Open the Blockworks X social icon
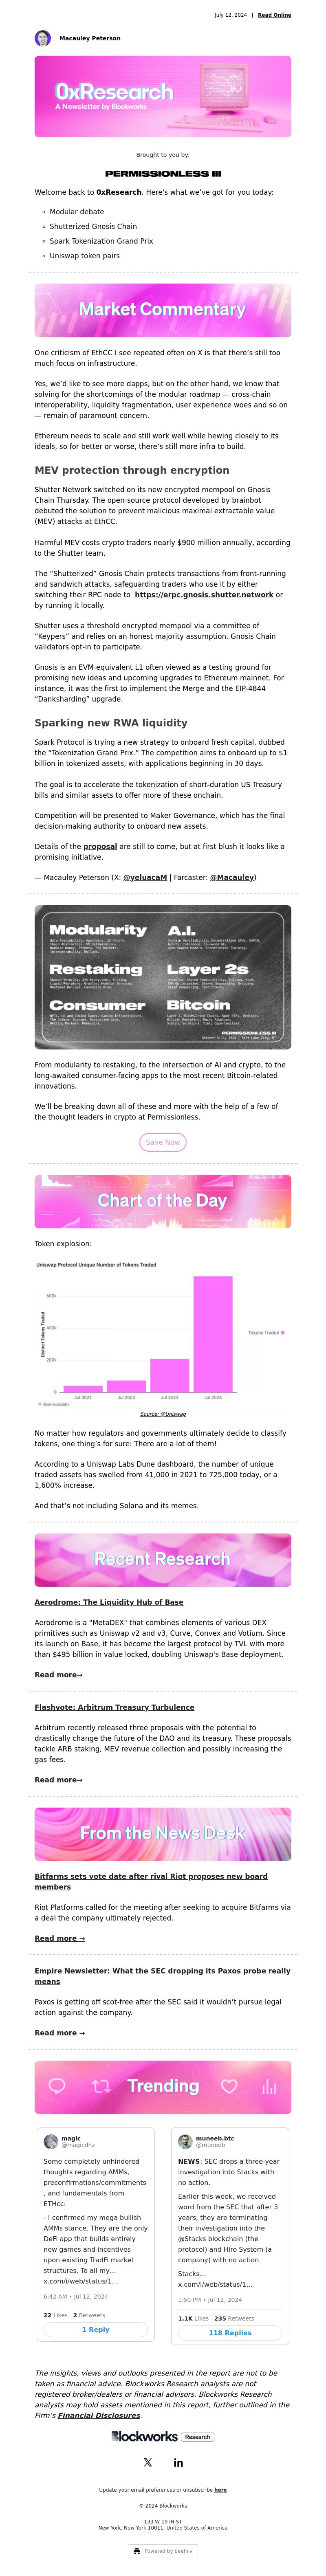Screen dimensions: 326x2576 coord(148,2462)
